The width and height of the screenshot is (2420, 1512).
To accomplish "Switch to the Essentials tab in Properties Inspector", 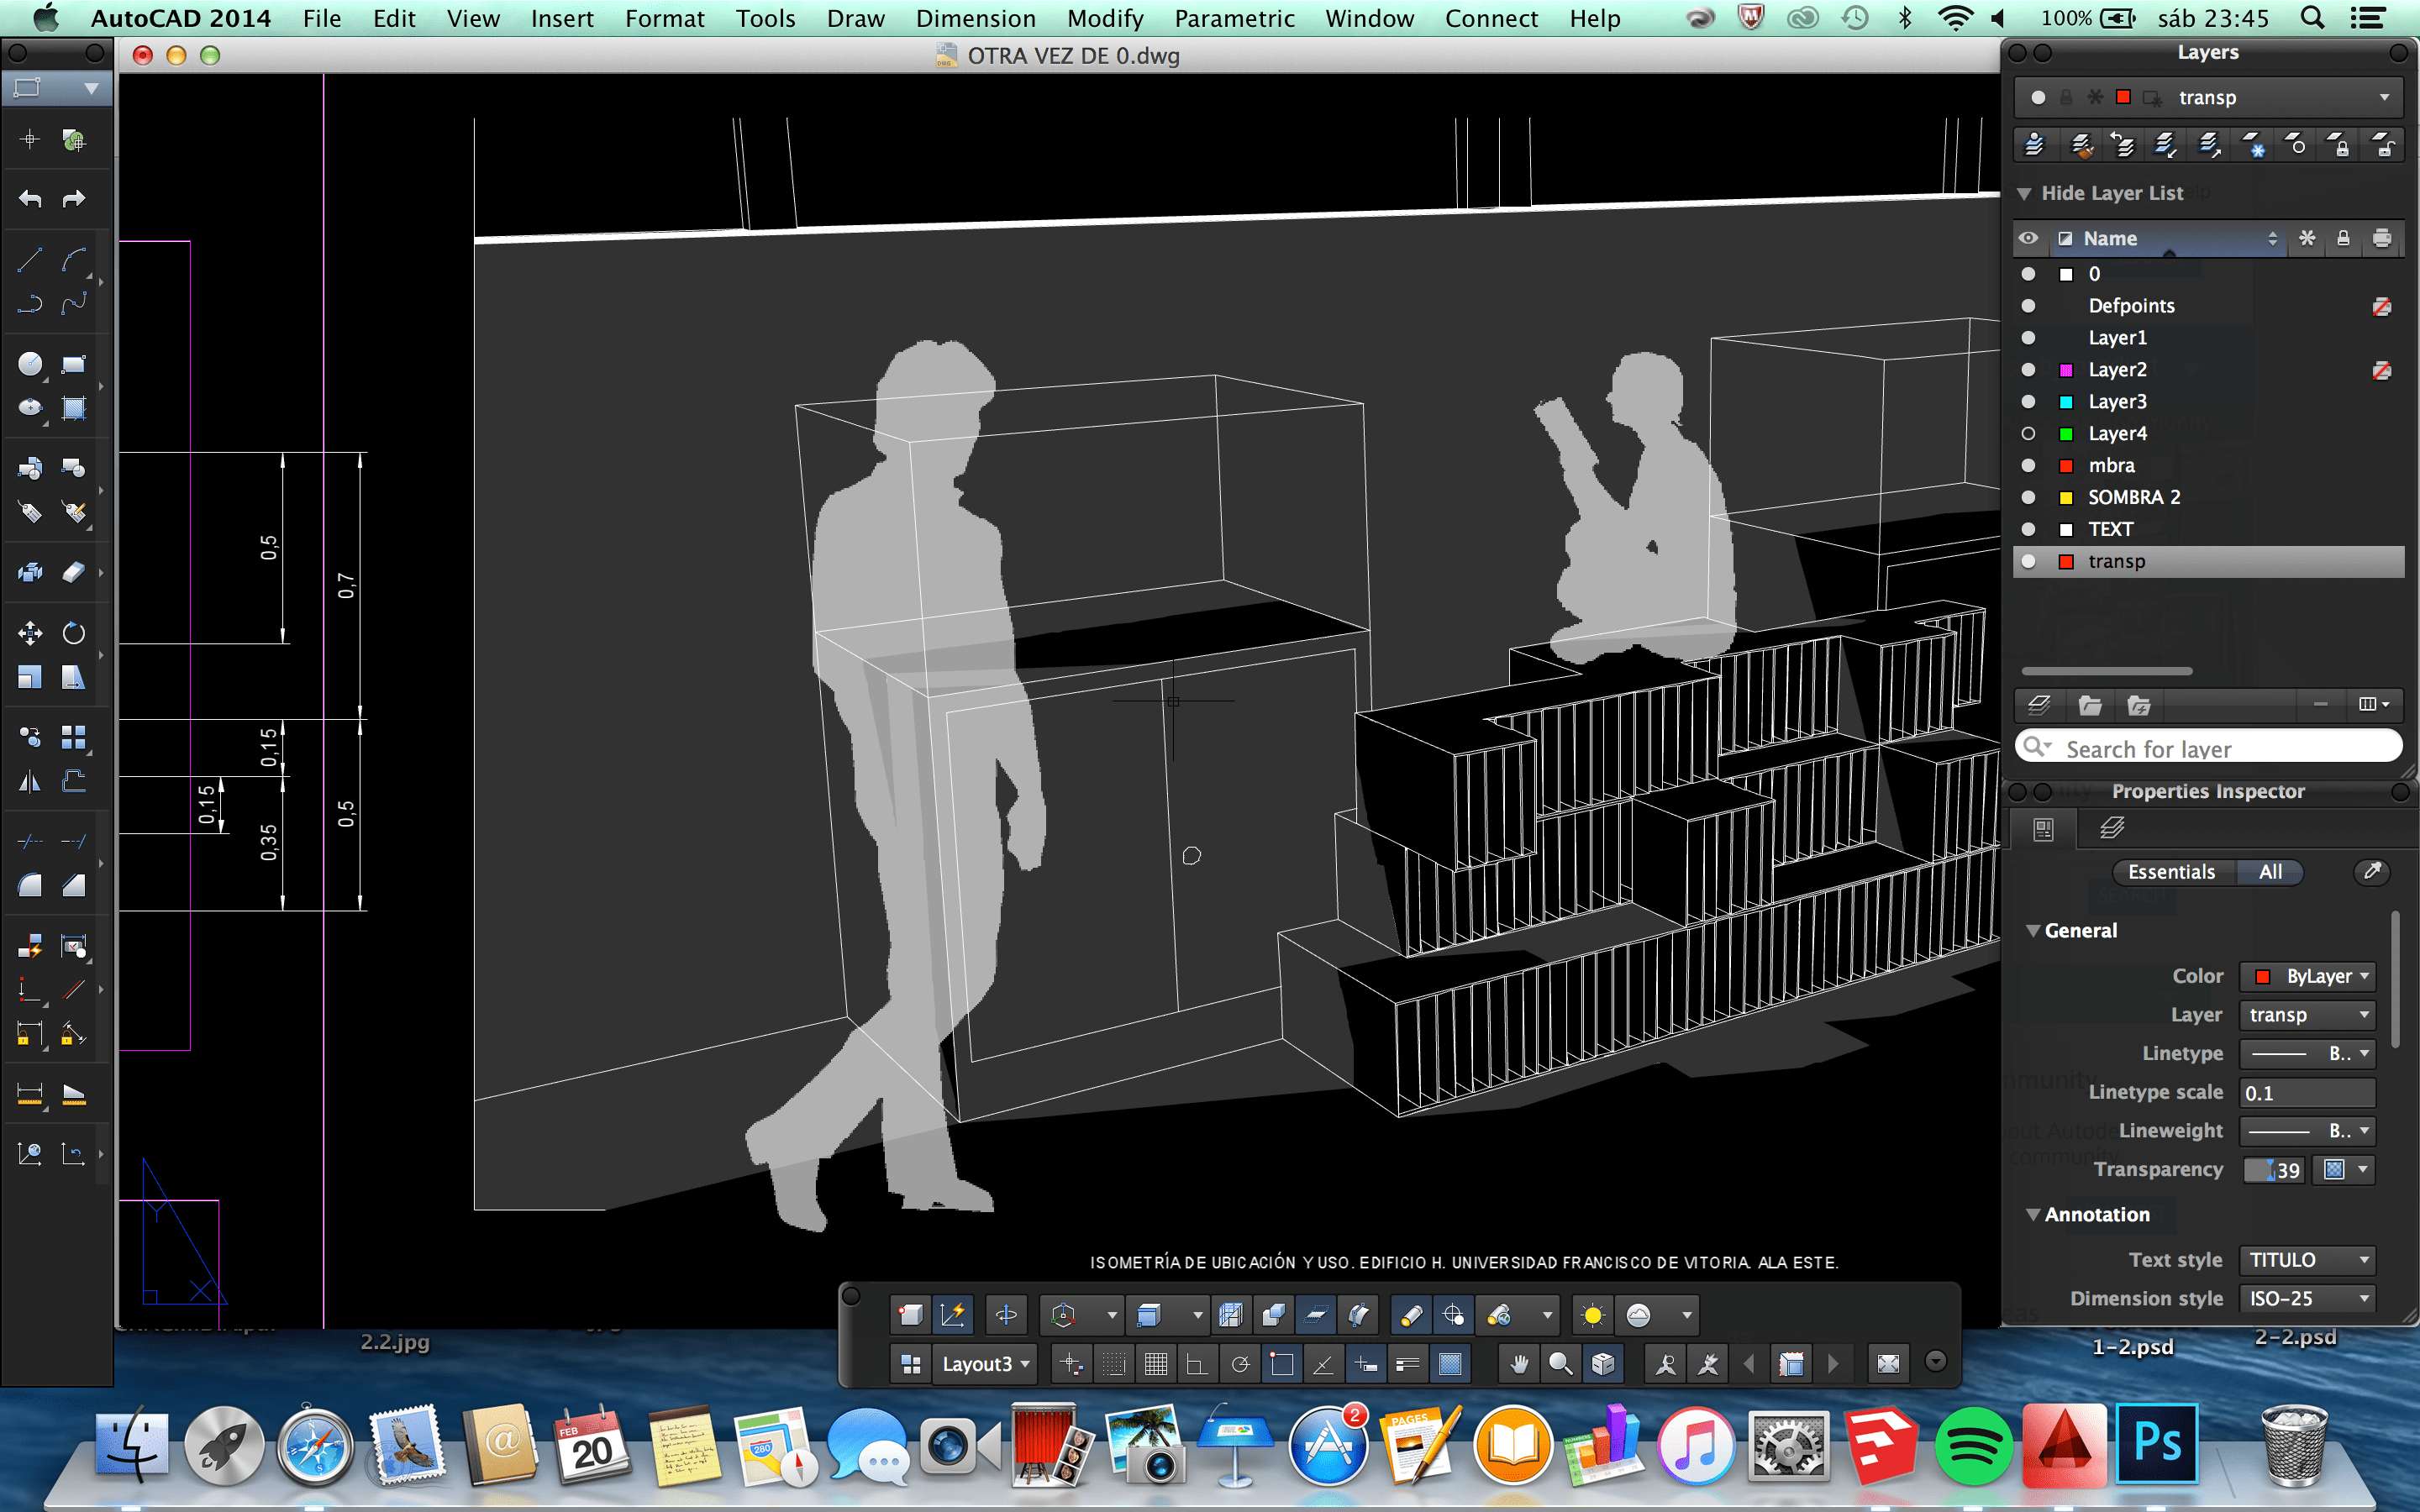I will coord(2172,872).
